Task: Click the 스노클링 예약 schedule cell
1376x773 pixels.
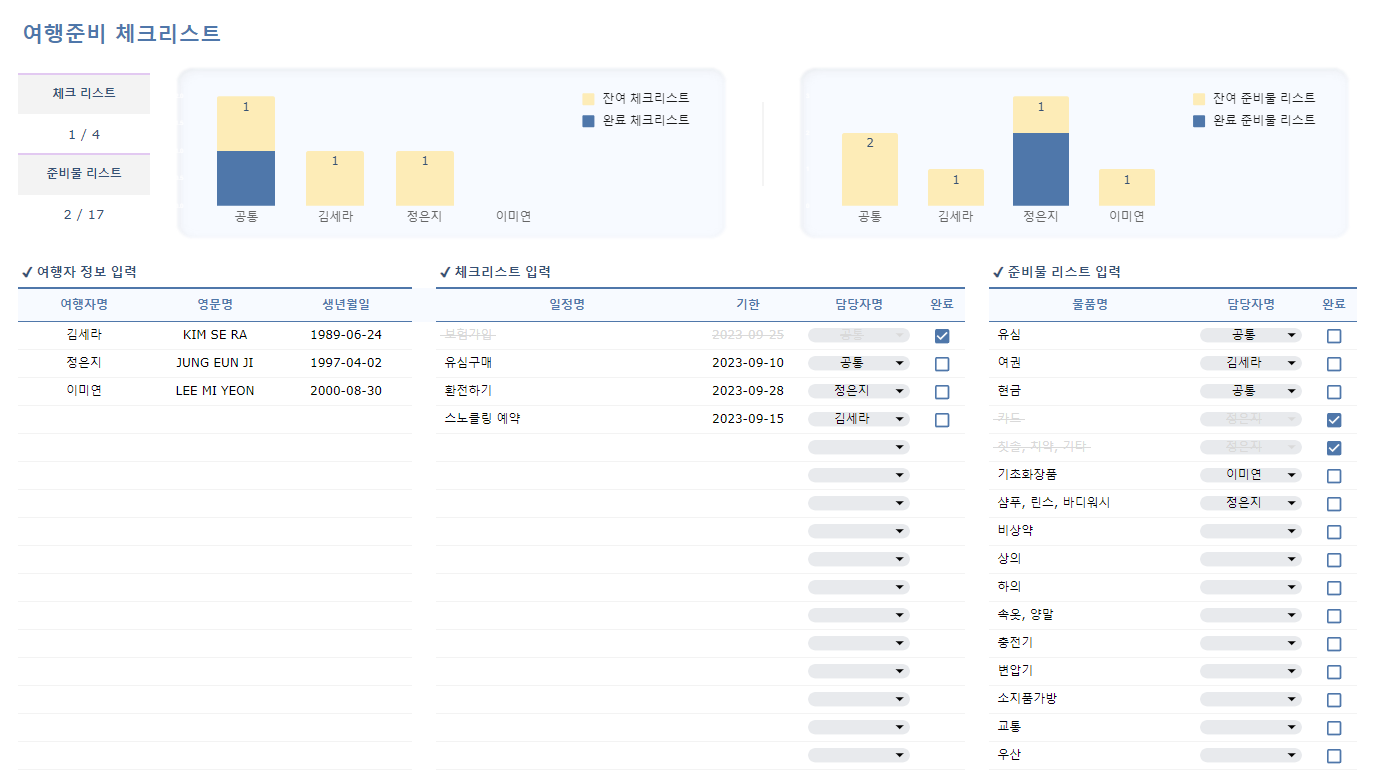Action: (x=567, y=419)
